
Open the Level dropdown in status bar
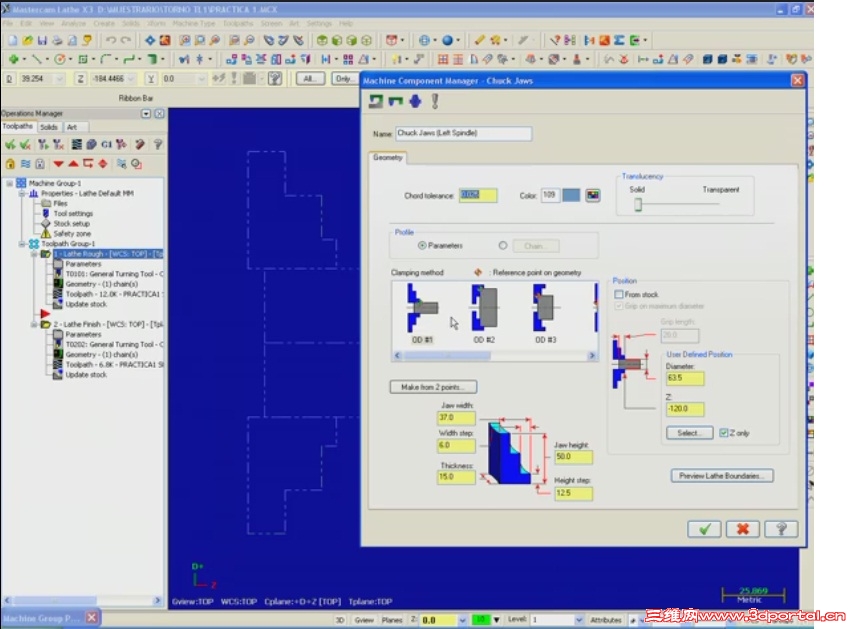tap(579, 620)
